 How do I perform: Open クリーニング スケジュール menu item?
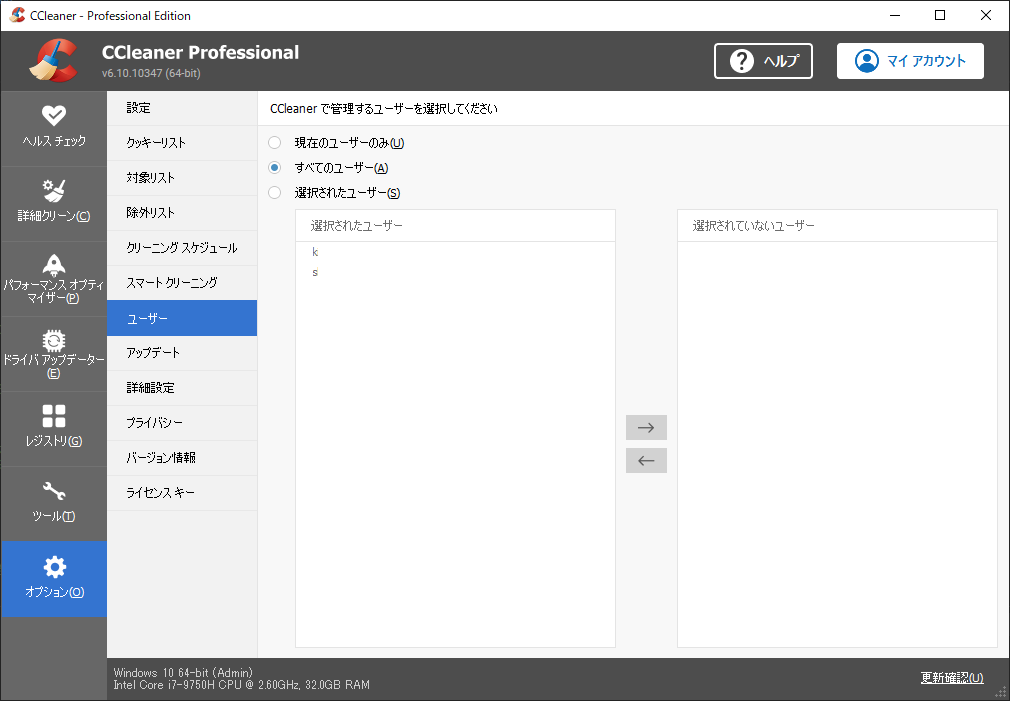point(182,247)
